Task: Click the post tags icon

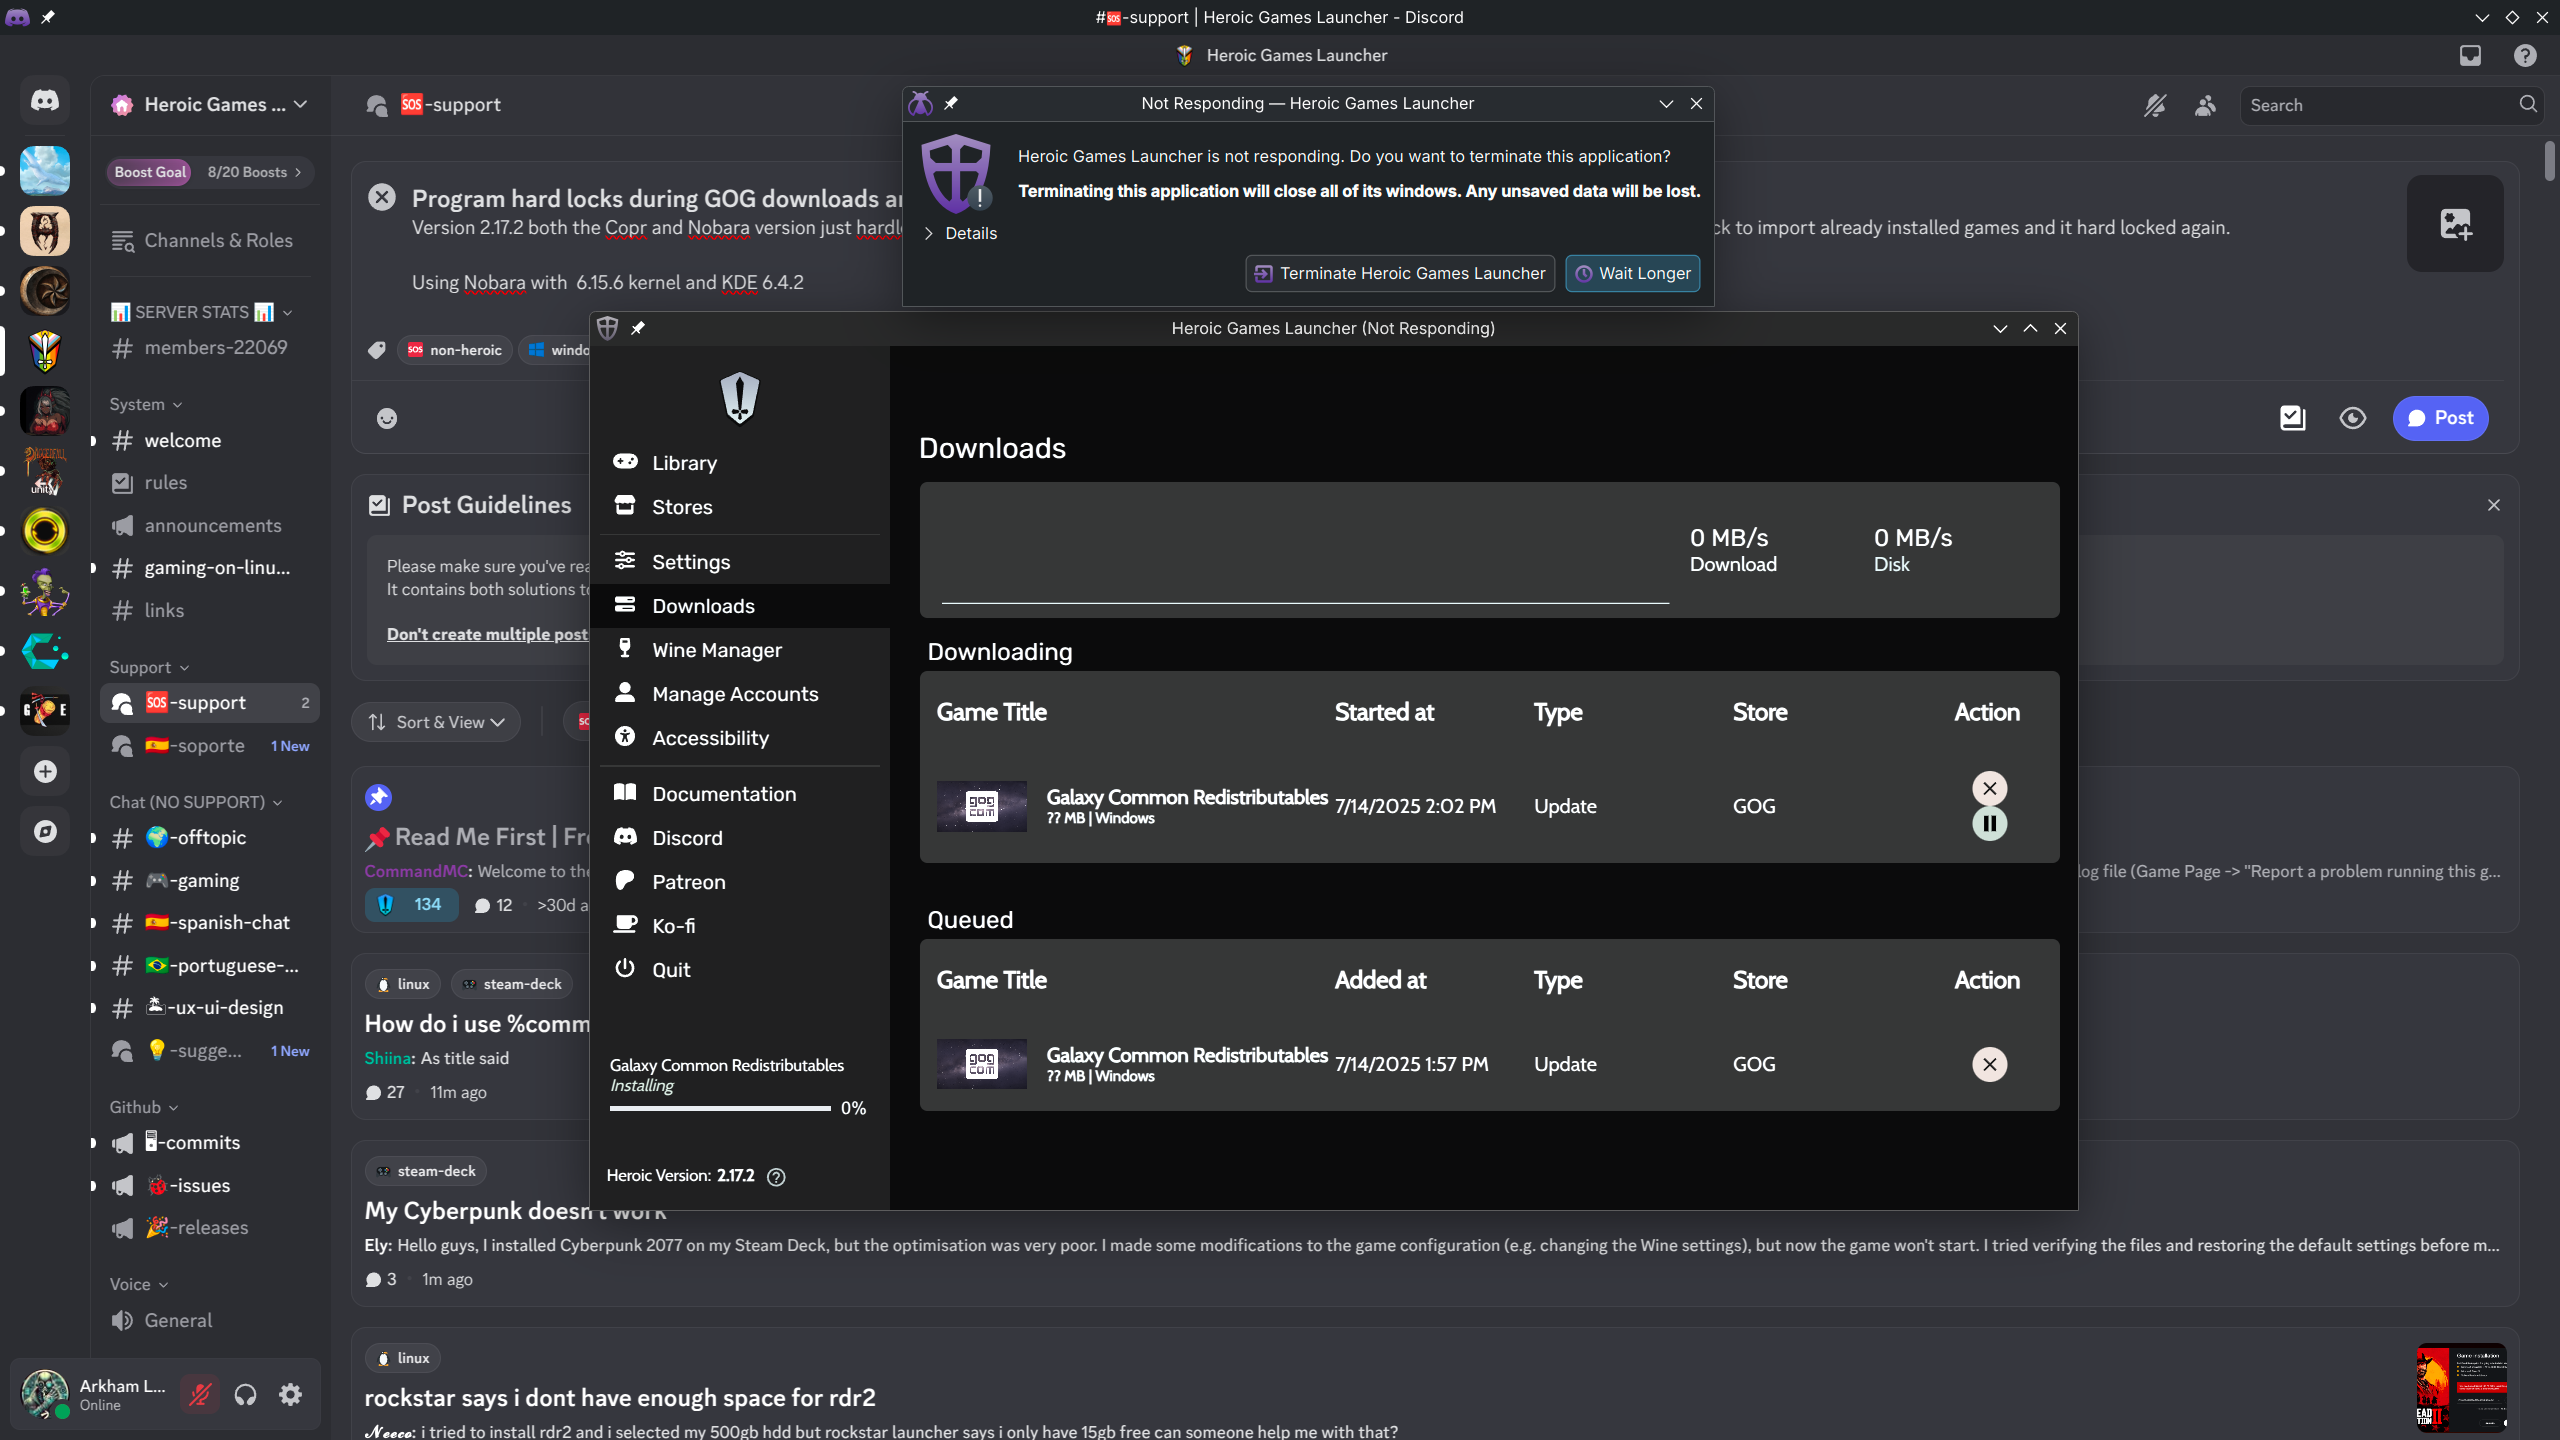Action: (377, 350)
